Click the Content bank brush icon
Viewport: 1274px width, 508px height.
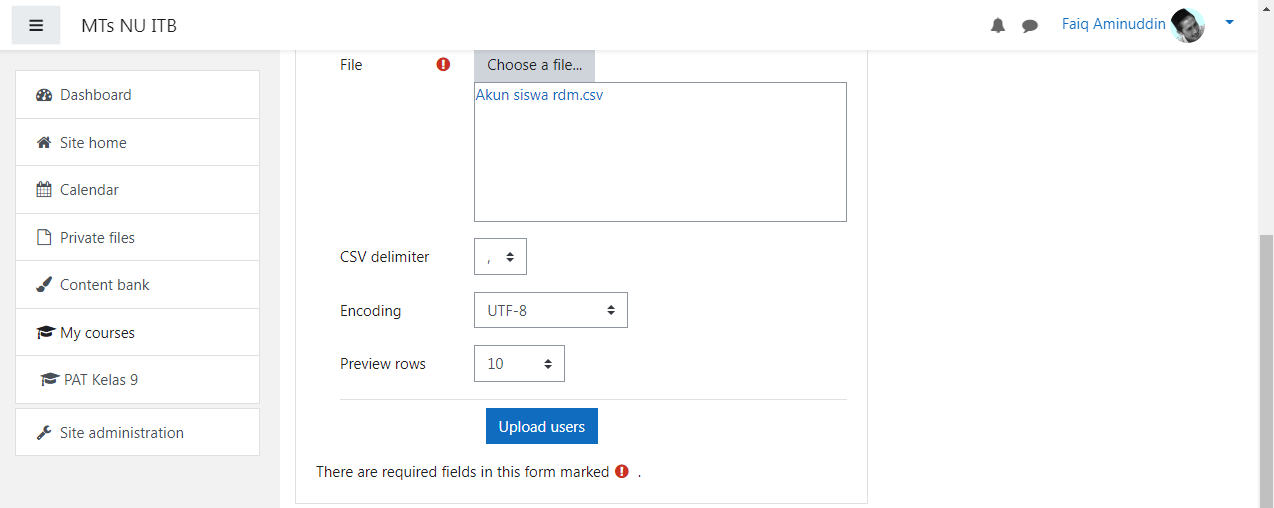click(44, 285)
